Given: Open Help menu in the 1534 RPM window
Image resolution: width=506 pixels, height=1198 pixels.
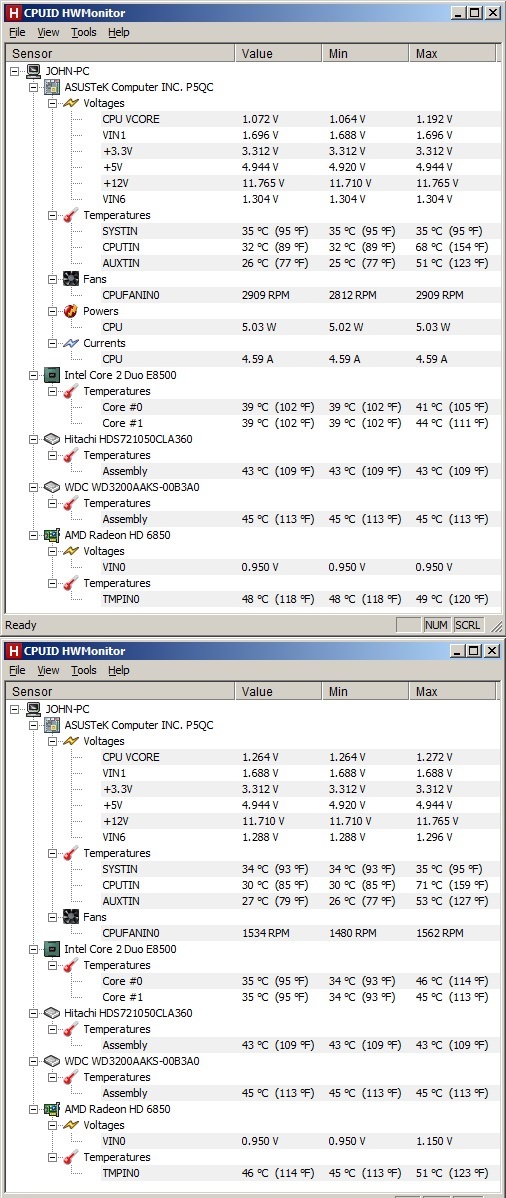Looking at the screenshot, I should click(118, 670).
